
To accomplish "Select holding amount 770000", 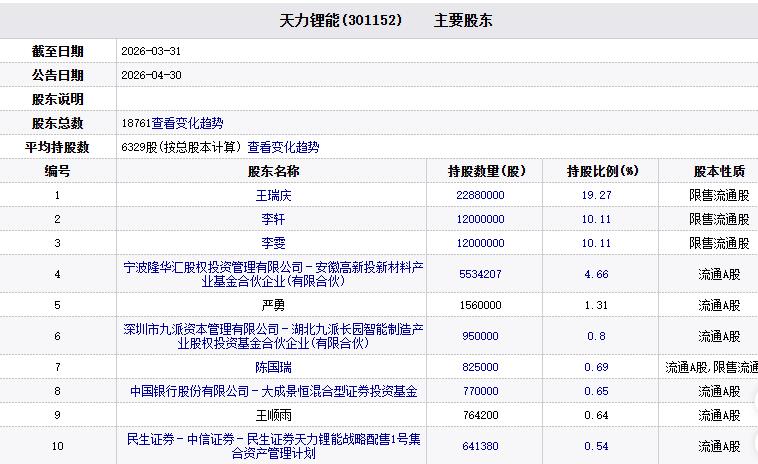I will (481, 391).
